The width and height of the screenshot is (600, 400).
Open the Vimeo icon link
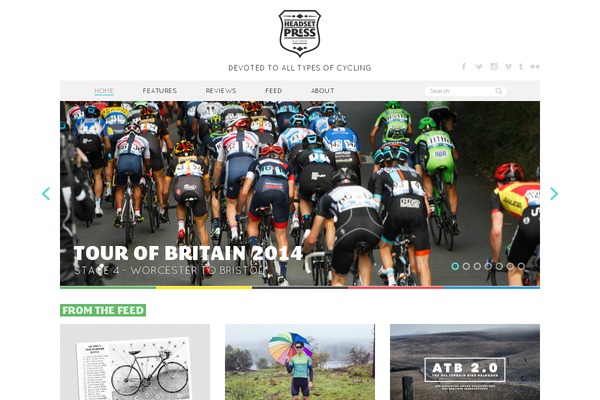[x=508, y=67]
